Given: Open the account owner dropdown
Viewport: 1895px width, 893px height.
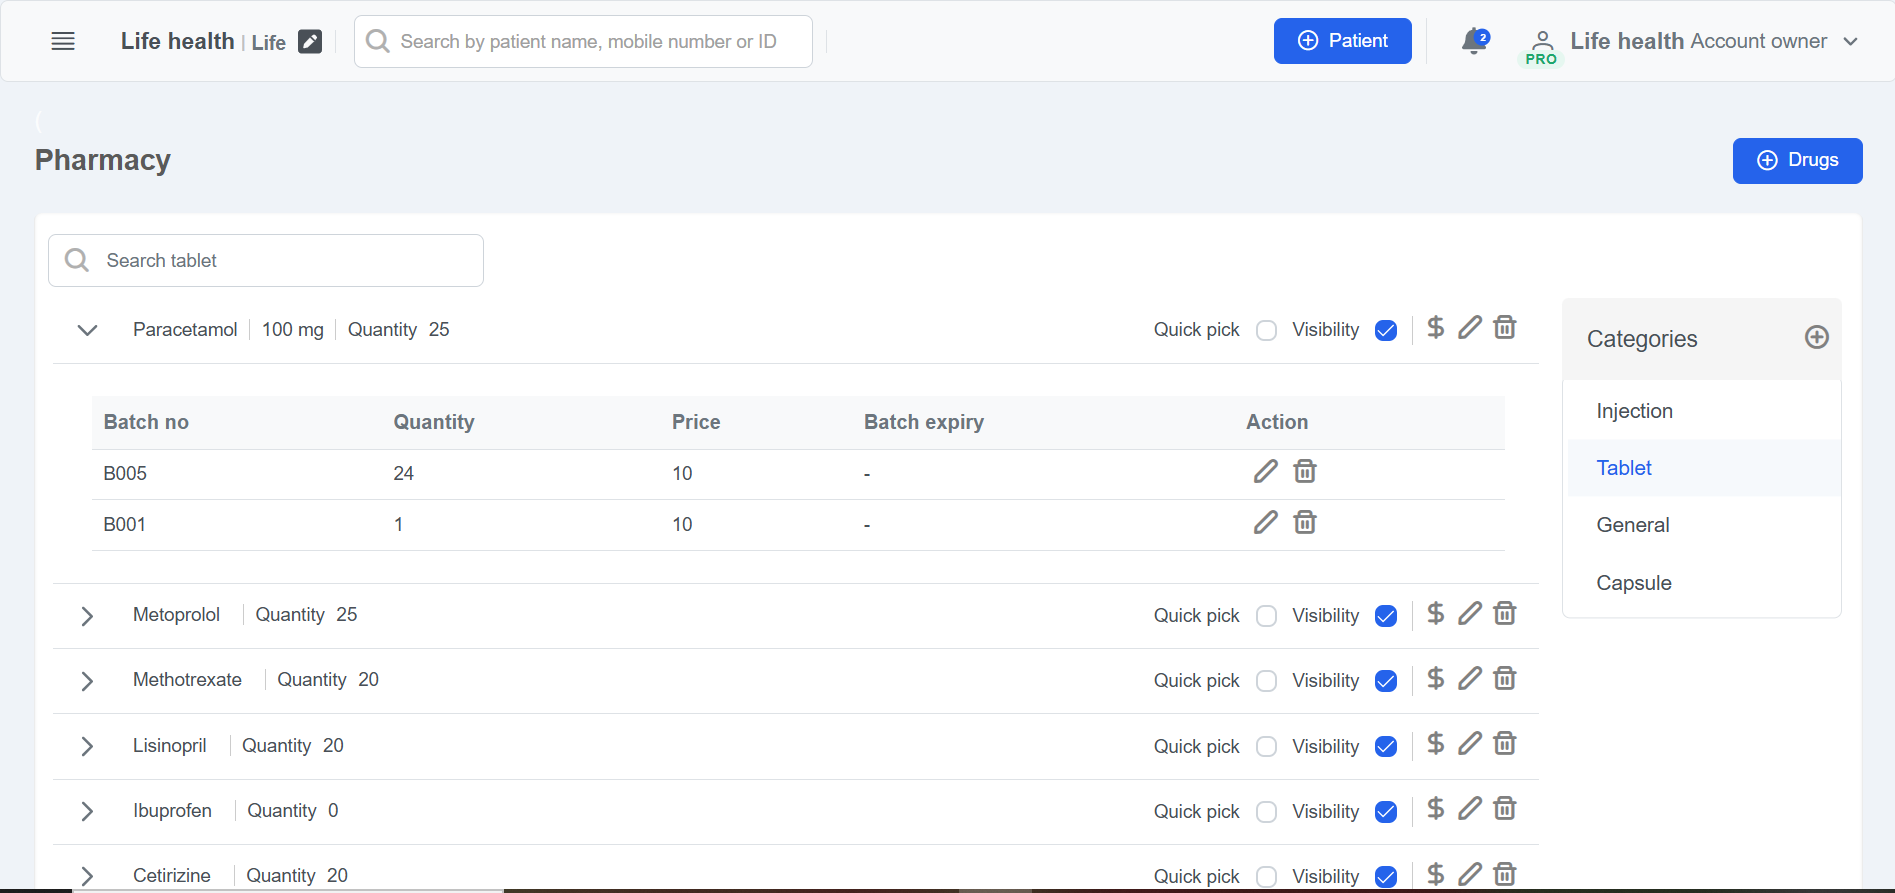Looking at the screenshot, I should click(1849, 42).
